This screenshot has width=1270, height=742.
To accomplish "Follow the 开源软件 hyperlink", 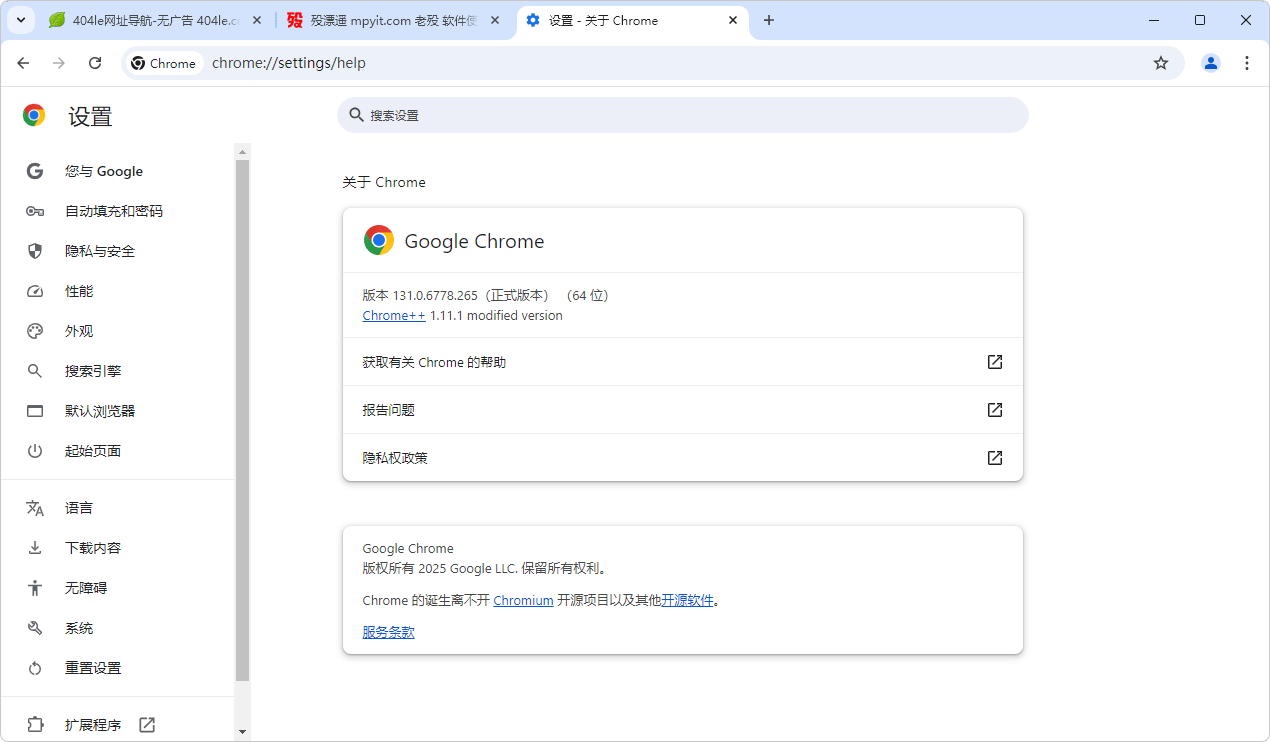I will [687, 601].
